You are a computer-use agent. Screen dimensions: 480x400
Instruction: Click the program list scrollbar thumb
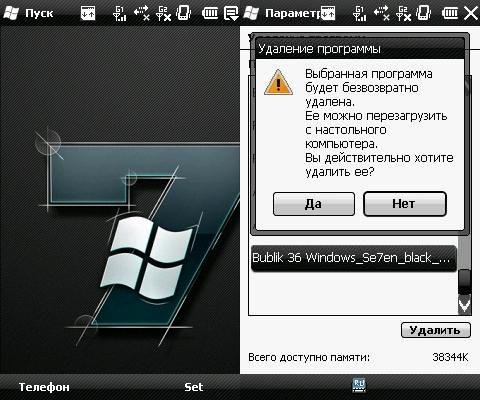(x=465, y=282)
